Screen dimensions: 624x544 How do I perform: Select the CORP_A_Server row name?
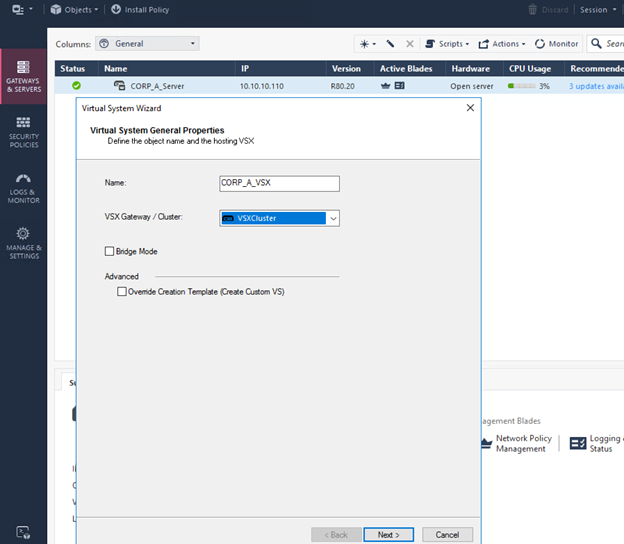[x=157, y=86]
